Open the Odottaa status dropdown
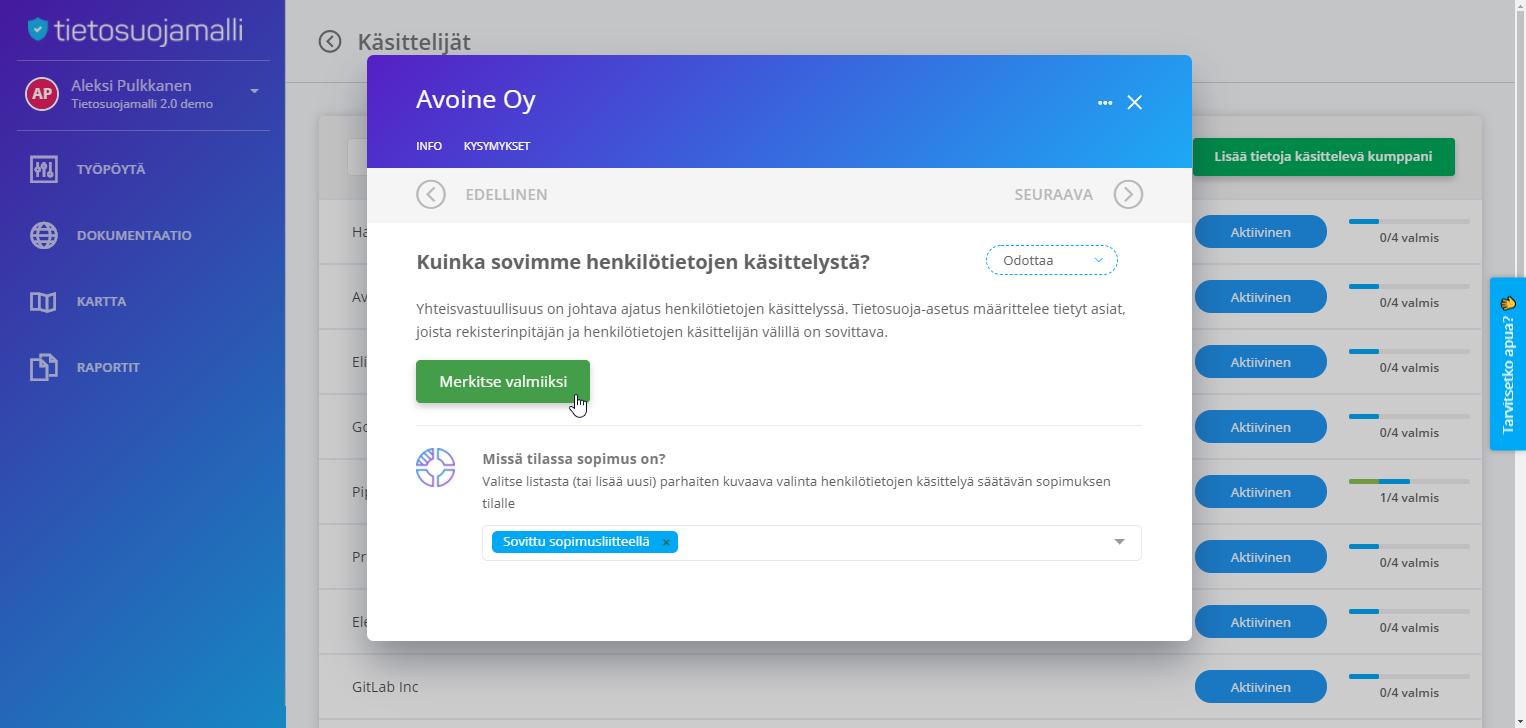1526x728 pixels. tap(1052, 260)
